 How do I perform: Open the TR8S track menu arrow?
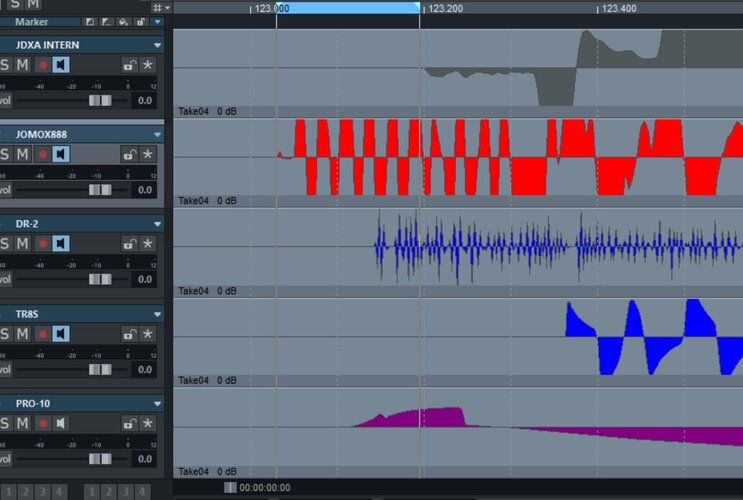click(157, 314)
